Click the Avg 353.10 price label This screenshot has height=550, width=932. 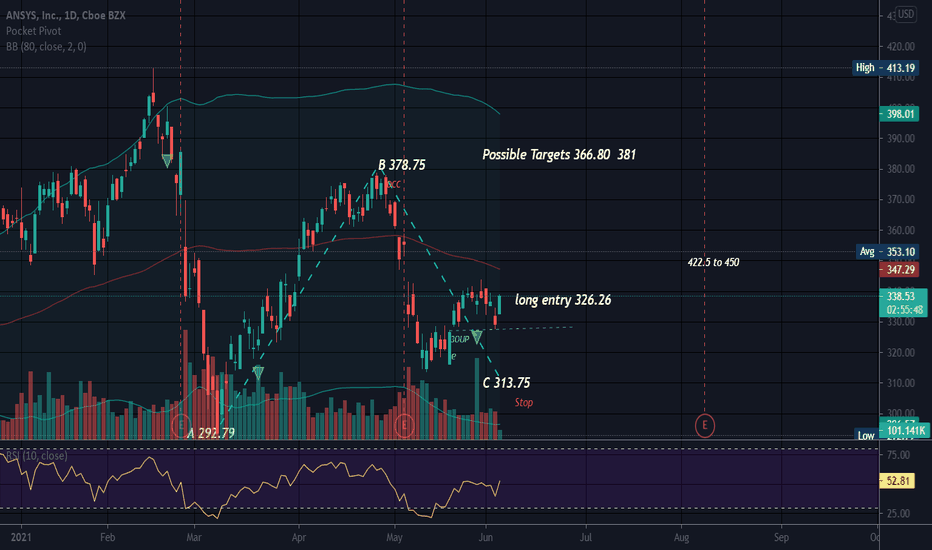click(887, 252)
